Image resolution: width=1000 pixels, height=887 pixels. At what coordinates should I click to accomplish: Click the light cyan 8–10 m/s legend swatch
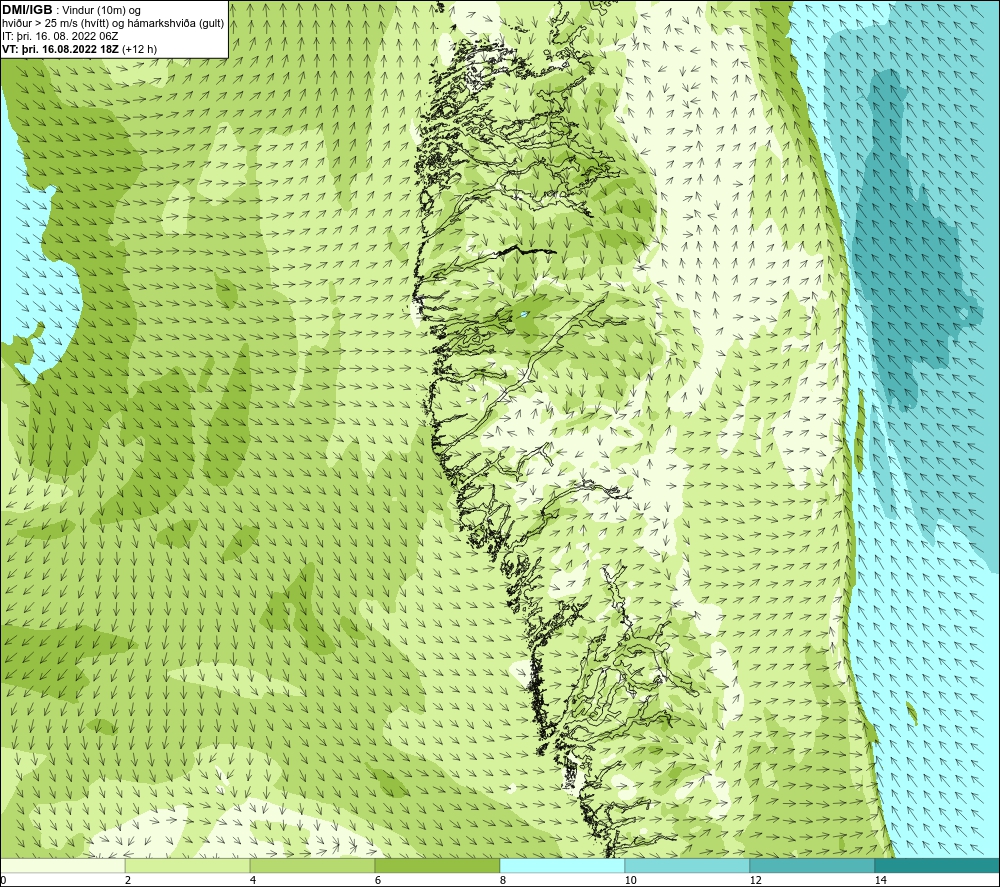pos(562,865)
